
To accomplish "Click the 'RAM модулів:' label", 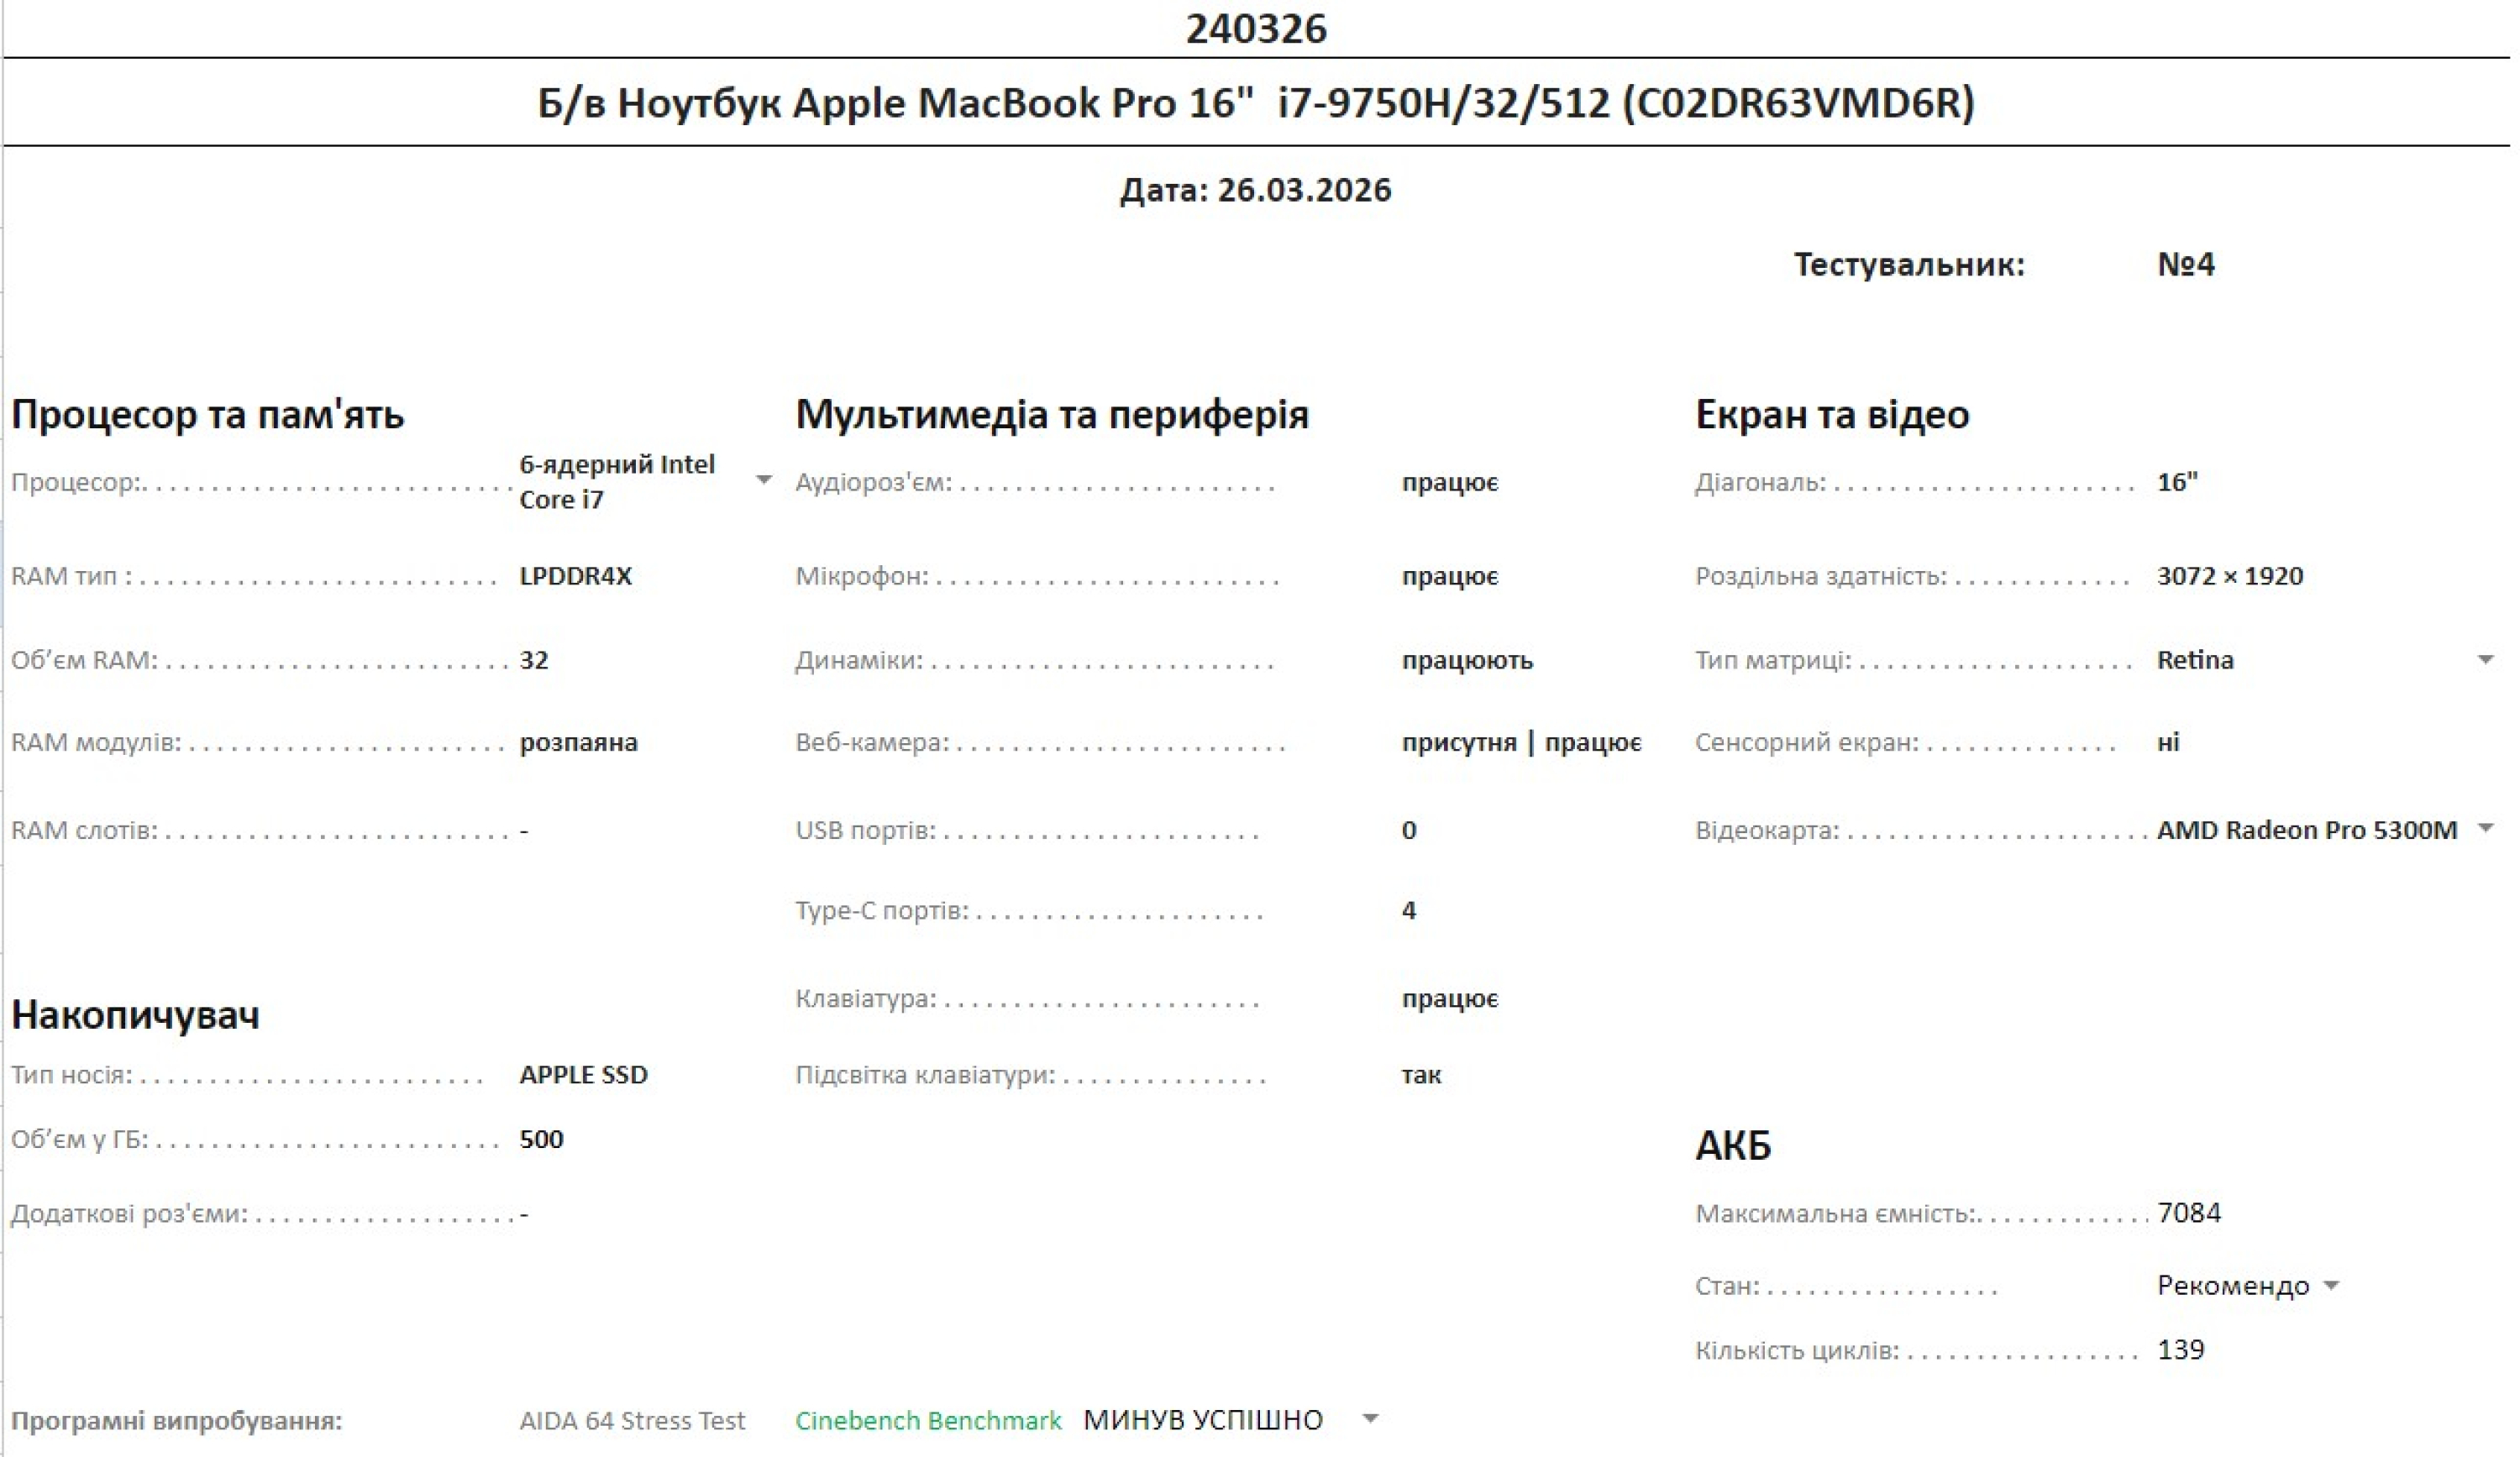I will point(96,743).
